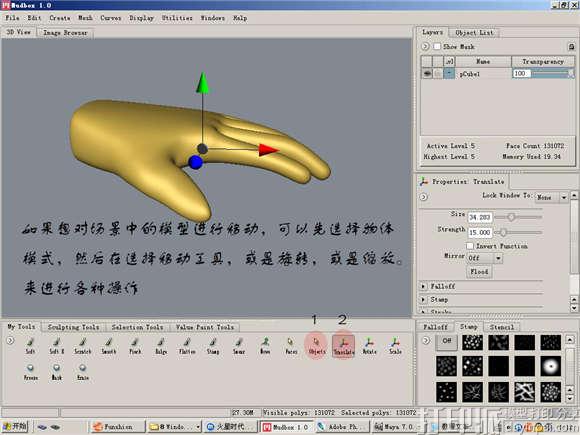This screenshot has width=580, height=435.
Task: Select the Flatten brush tool
Action: 187,346
